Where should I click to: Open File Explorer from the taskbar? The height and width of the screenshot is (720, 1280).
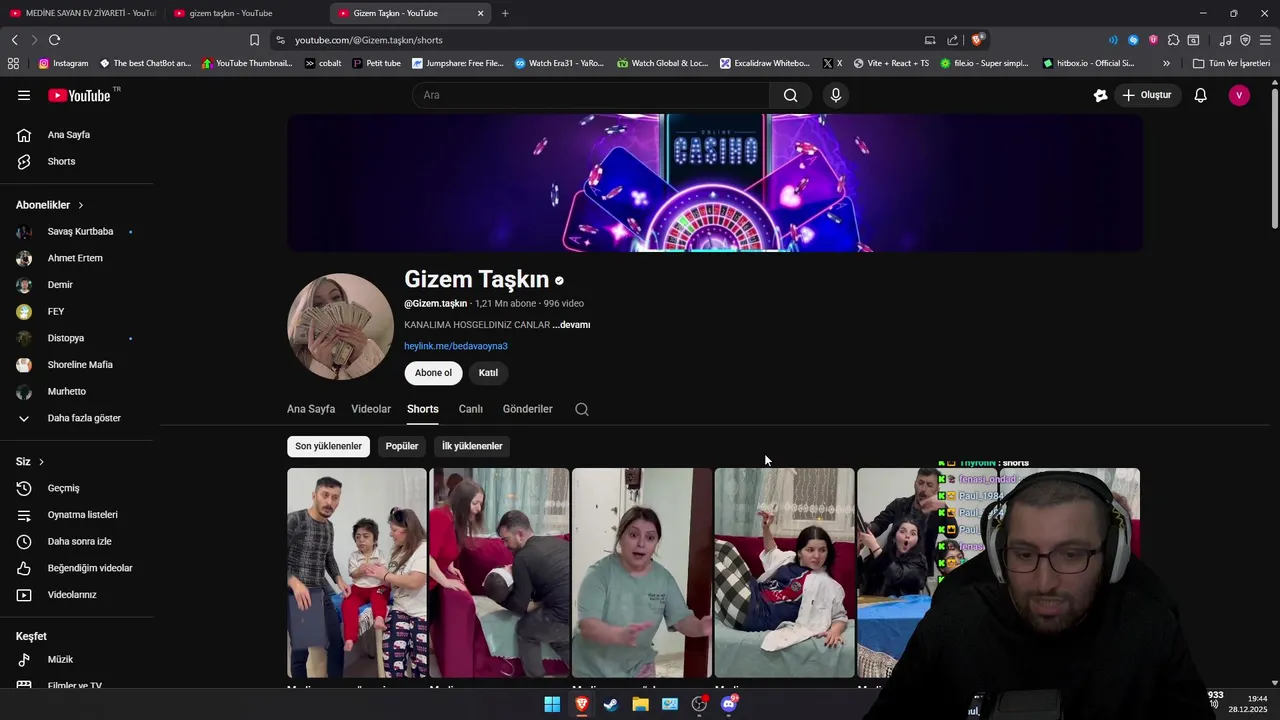coord(640,704)
